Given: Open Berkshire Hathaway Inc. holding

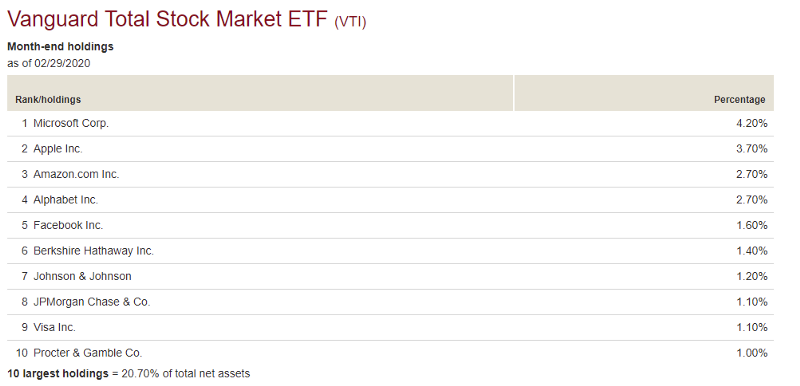Looking at the screenshot, I should [93, 251].
